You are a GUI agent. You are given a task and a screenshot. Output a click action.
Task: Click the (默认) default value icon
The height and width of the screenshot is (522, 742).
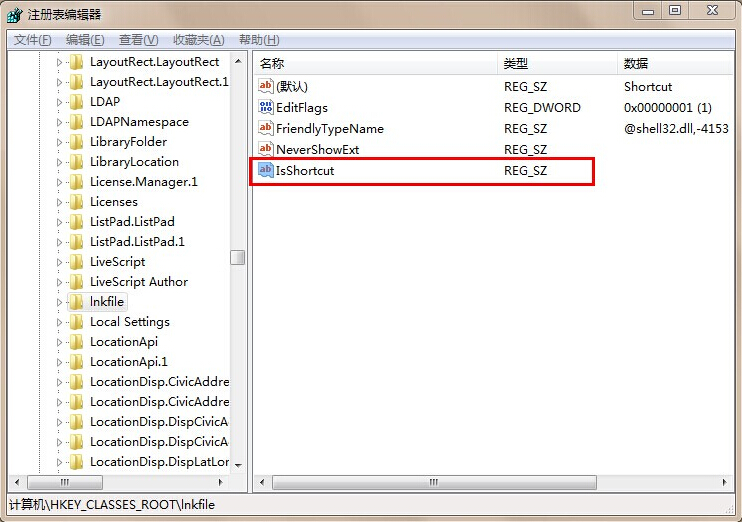266,86
